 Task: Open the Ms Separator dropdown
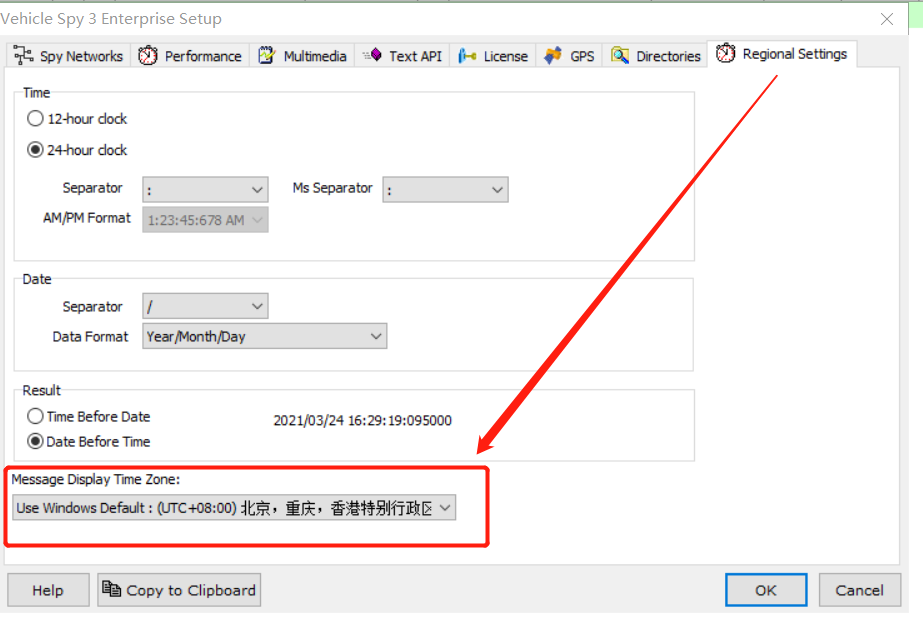[446, 189]
